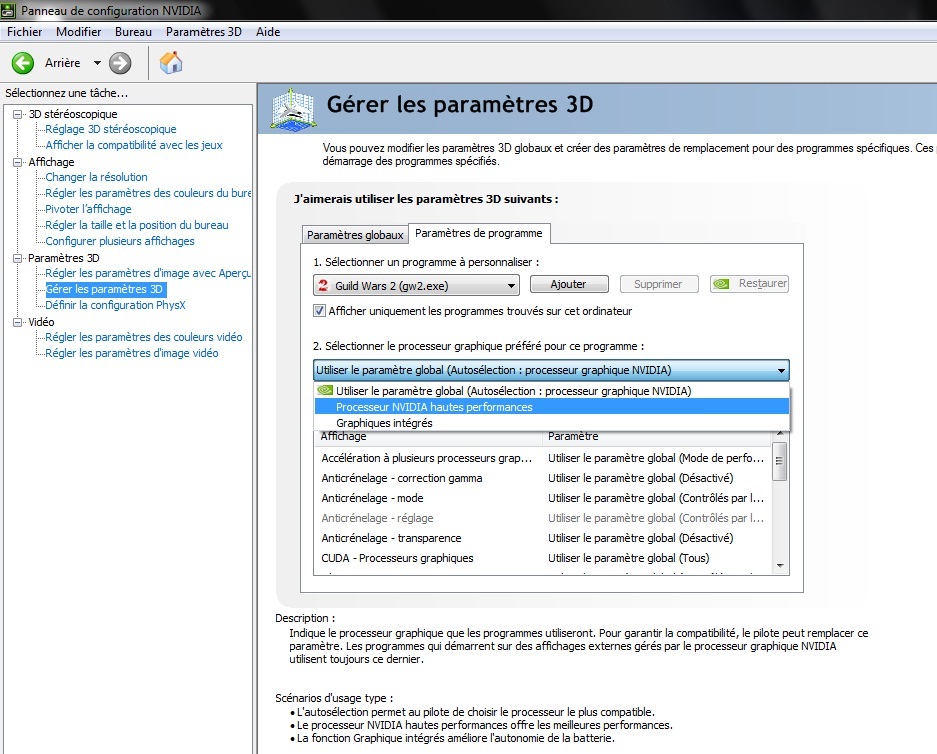The width and height of the screenshot is (937, 754).
Task: Select 'CUDA - Processeurs graphiques' row
Action: click(543, 558)
